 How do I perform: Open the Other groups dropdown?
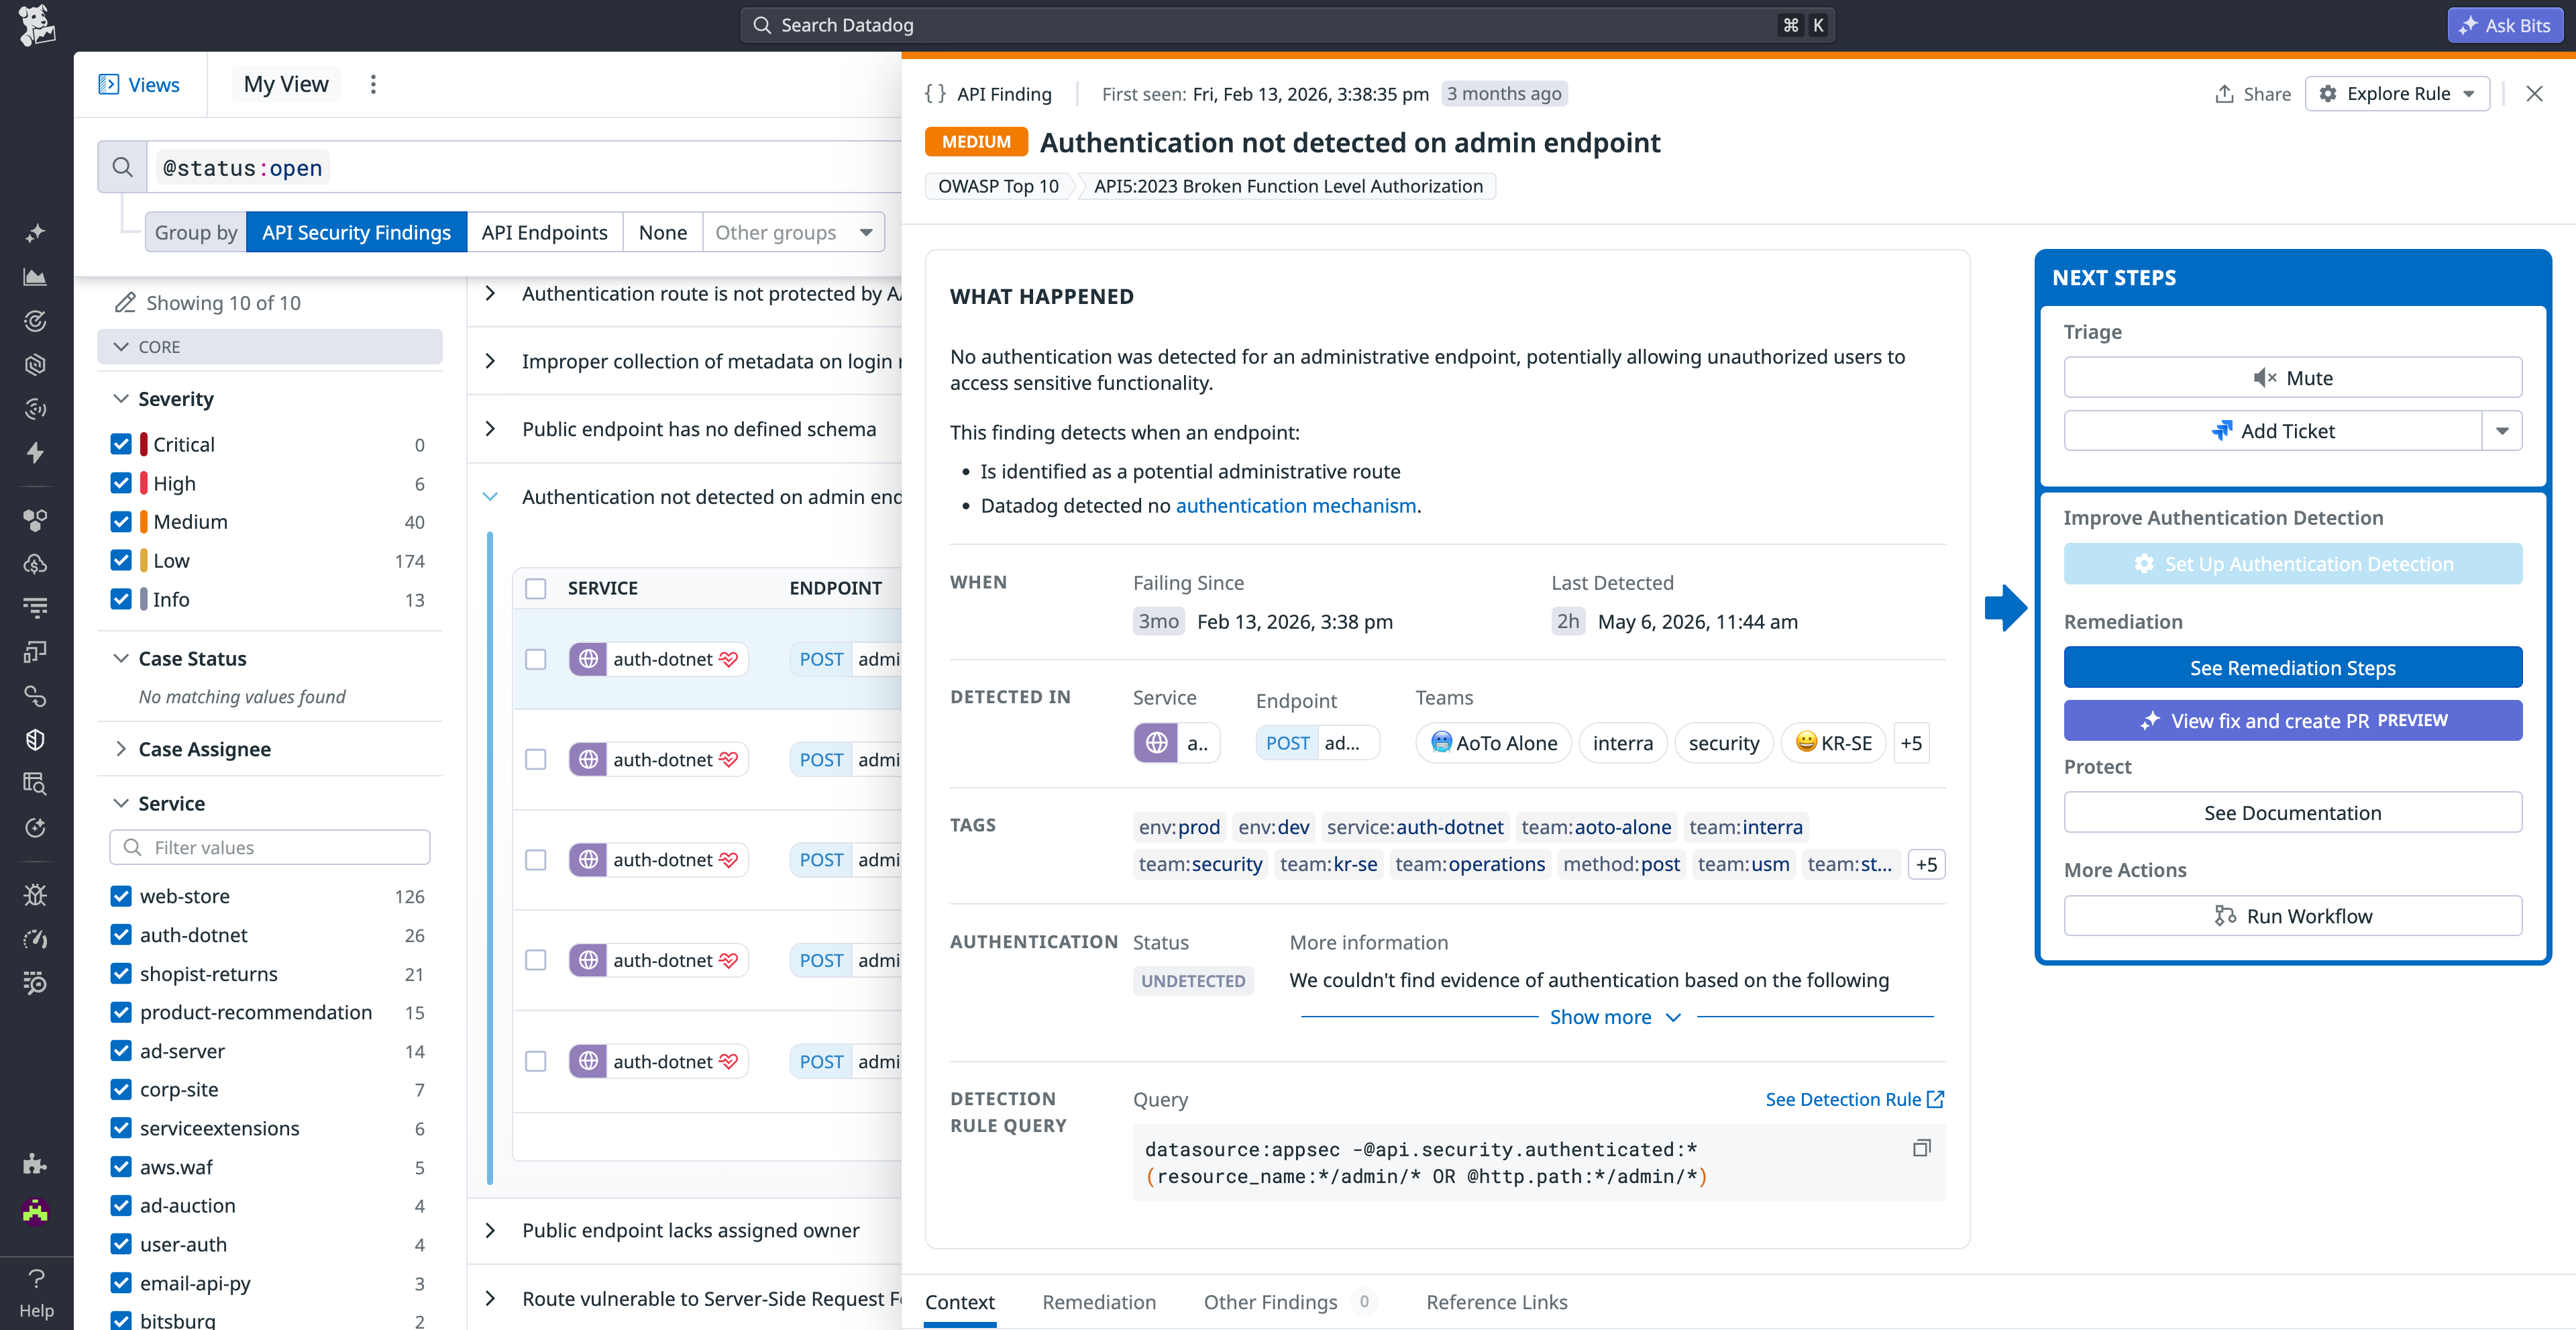point(794,232)
